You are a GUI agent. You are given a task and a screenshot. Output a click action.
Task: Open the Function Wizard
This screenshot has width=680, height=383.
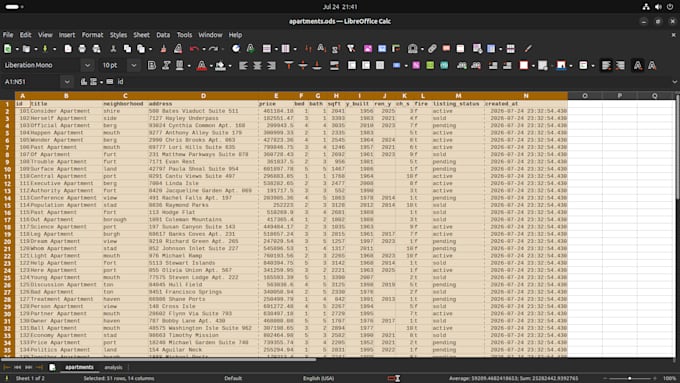pos(84,82)
